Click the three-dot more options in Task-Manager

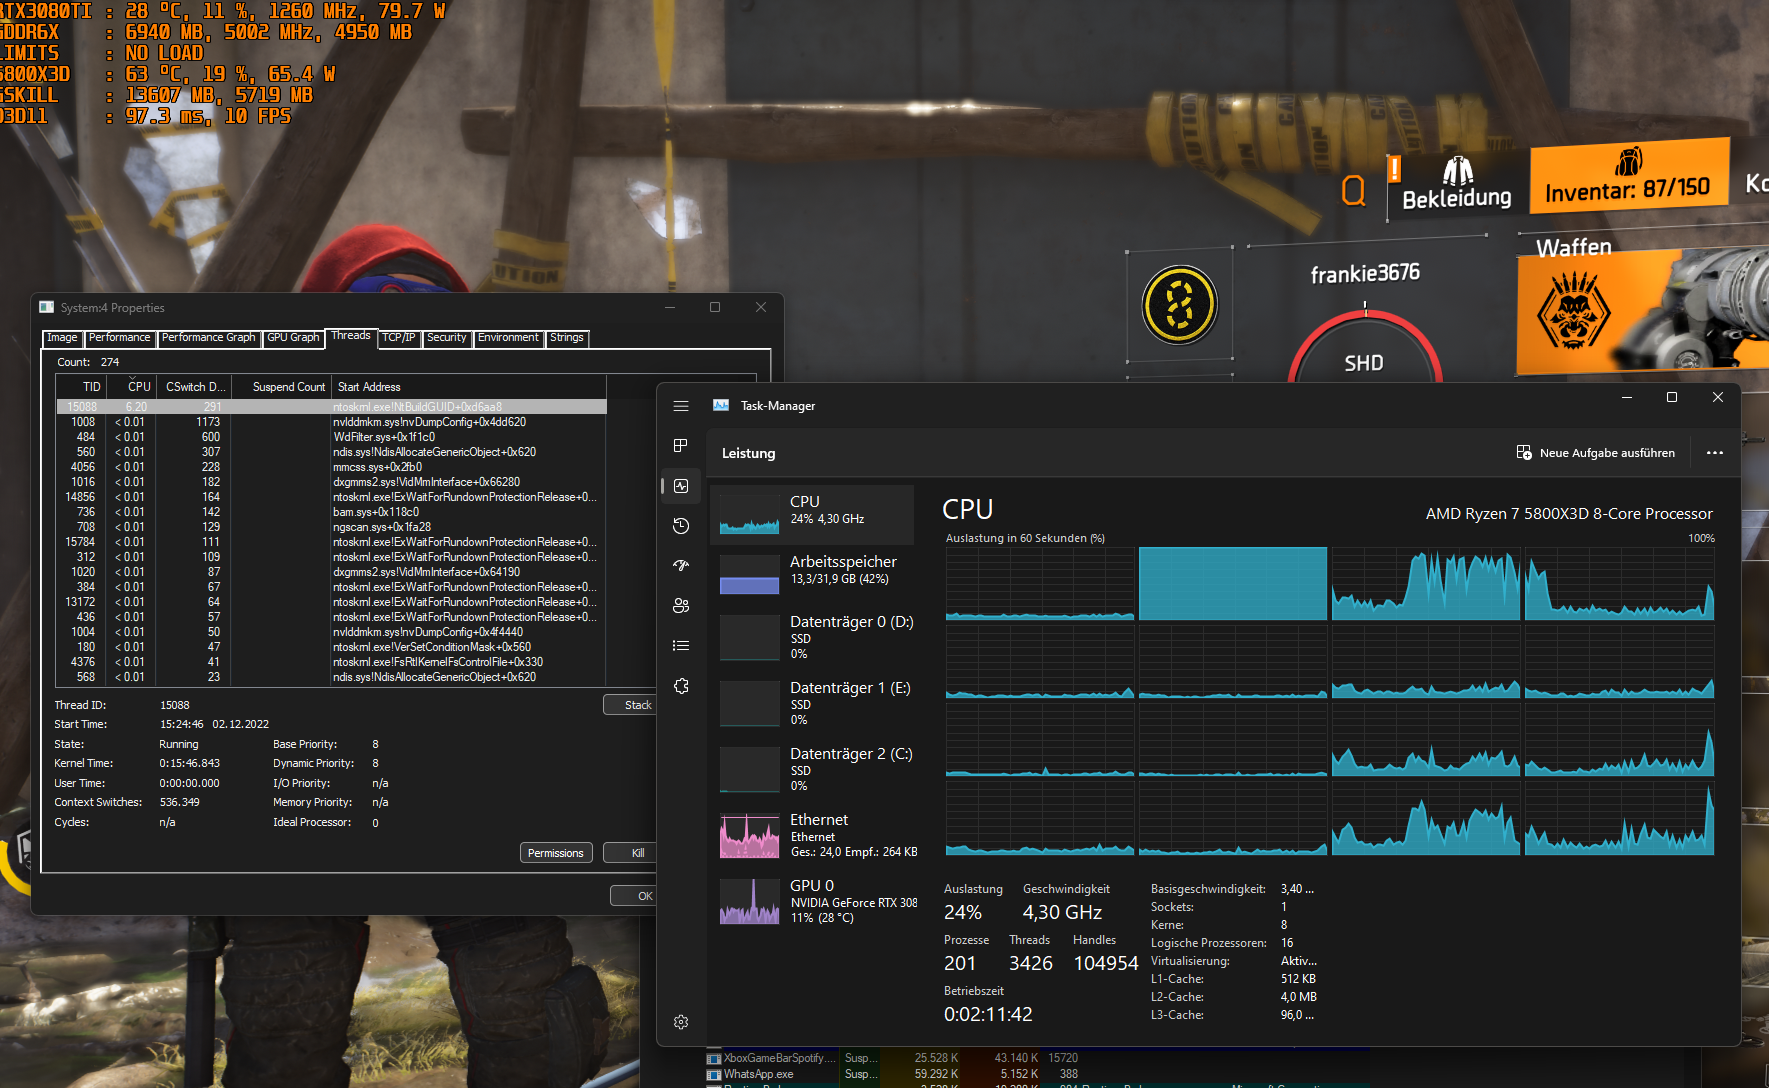click(x=1715, y=453)
